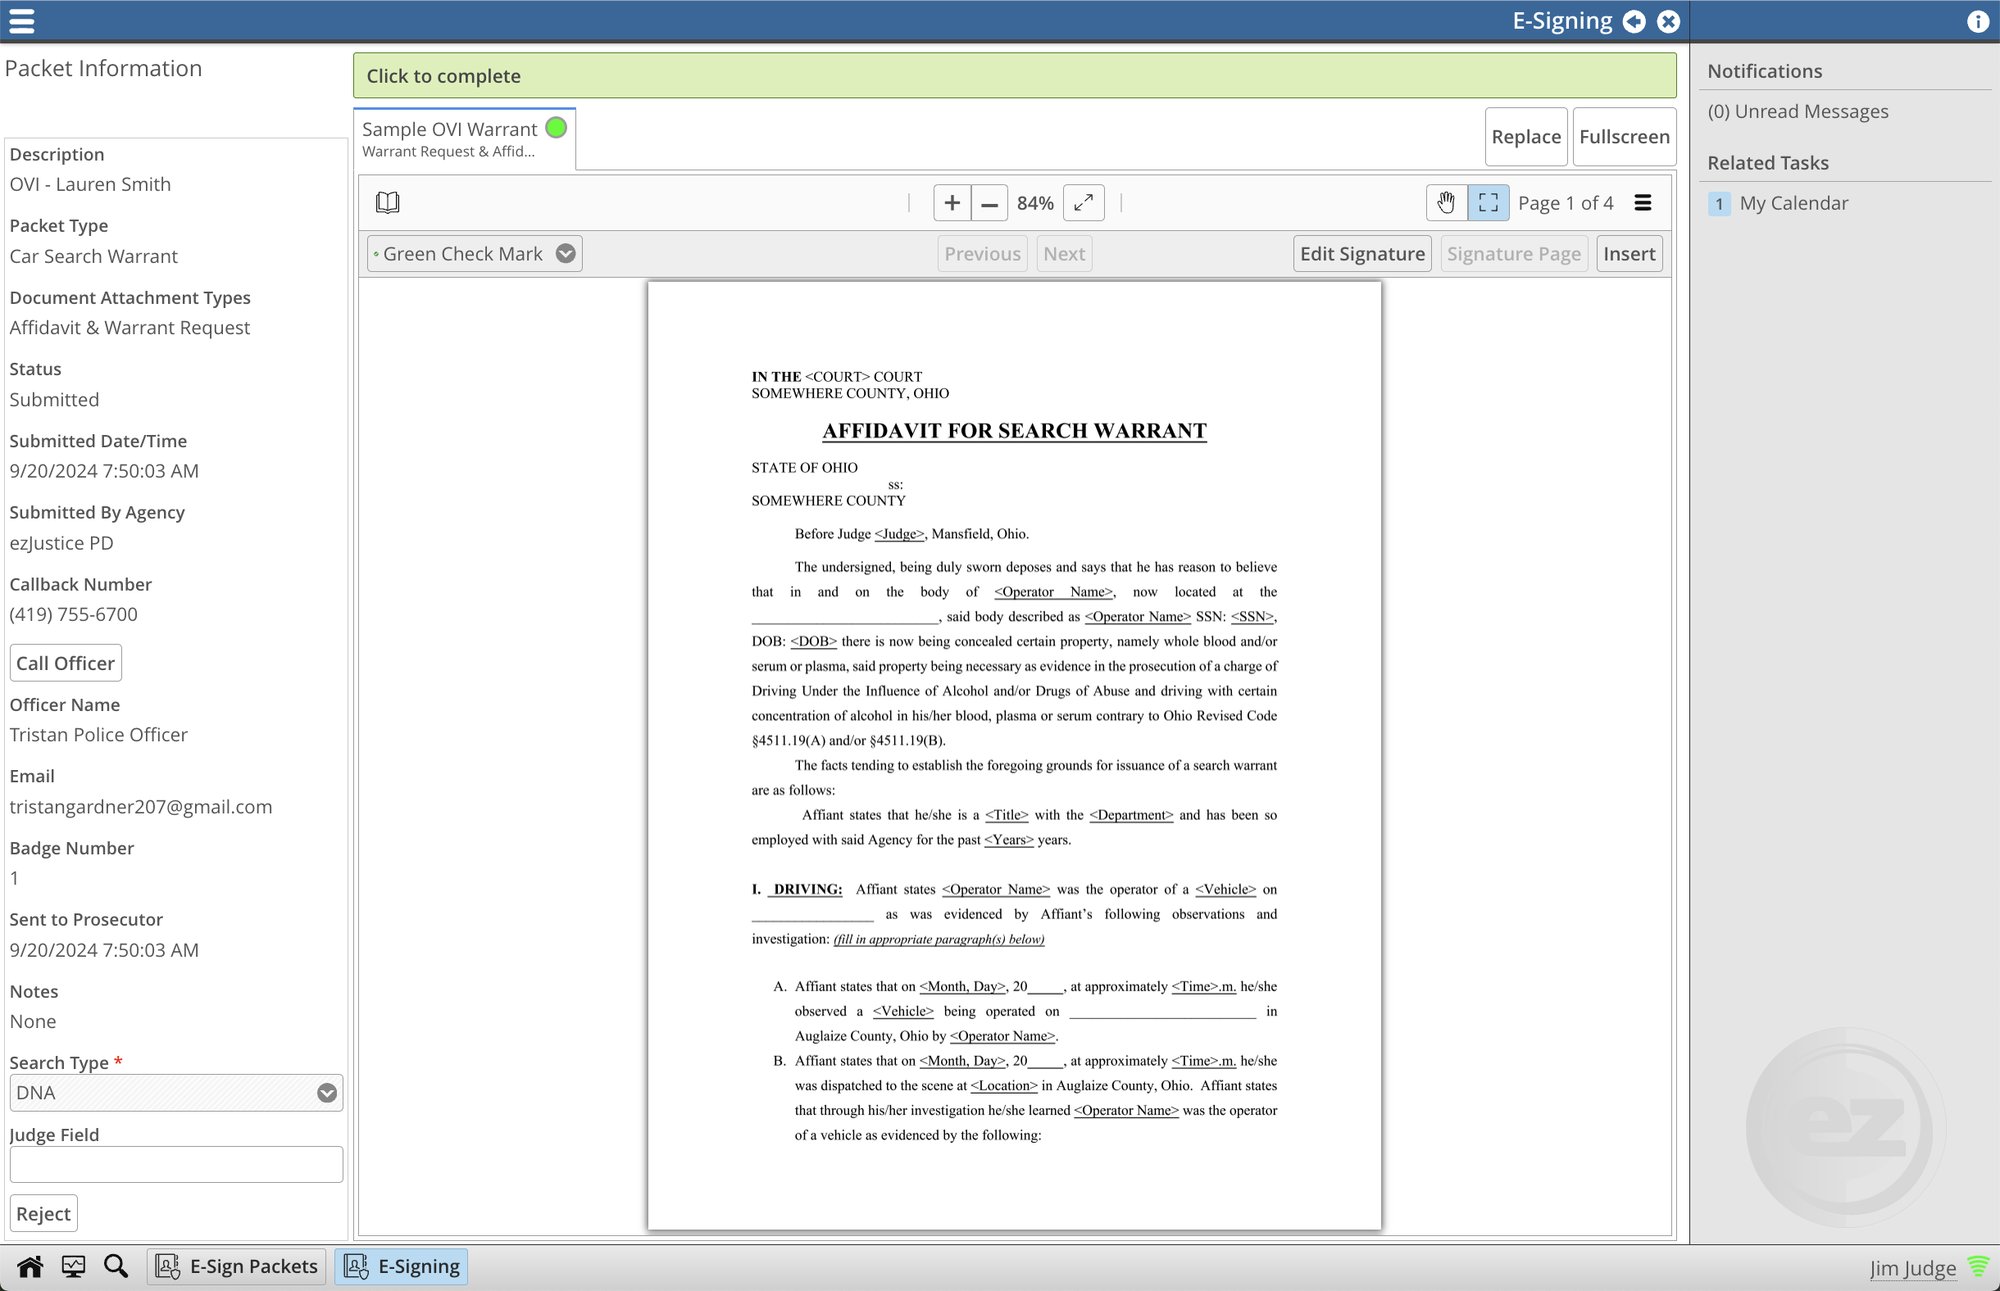Image resolution: width=2000 pixels, height=1291 pixels.
Task: Click the Call Officer button
Action: (x=64, y=663)
